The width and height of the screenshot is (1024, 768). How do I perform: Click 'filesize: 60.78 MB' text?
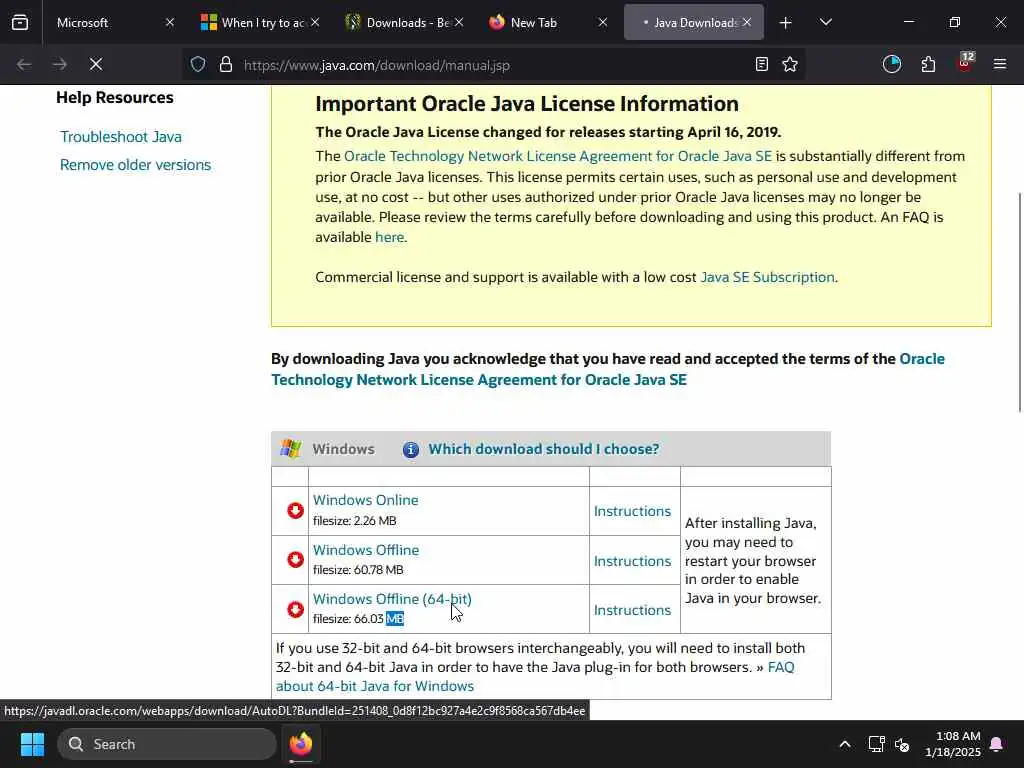[358, 569]
